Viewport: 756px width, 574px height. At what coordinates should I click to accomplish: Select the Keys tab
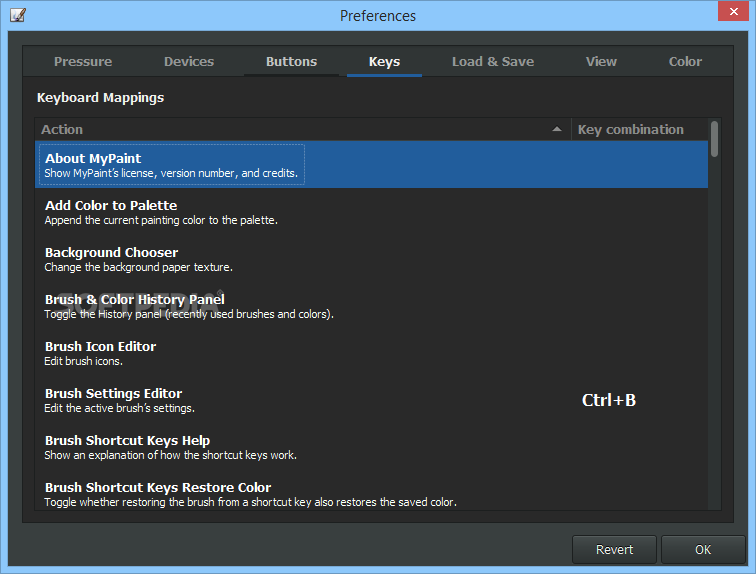tap(384, 62)
